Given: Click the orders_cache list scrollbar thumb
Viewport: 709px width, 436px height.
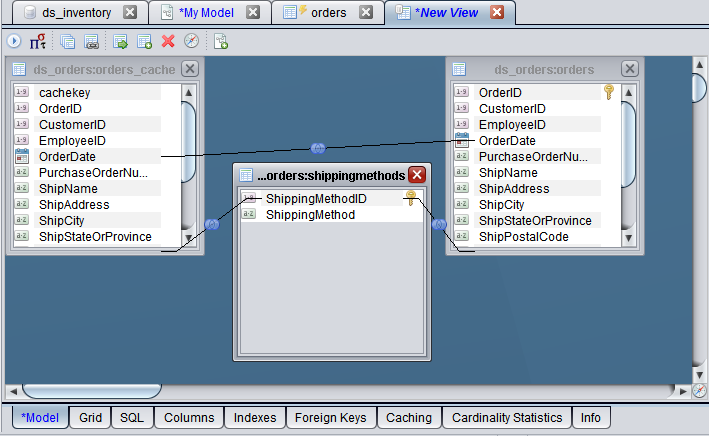Looking at the screenshot, I should (x=189, y=142).
